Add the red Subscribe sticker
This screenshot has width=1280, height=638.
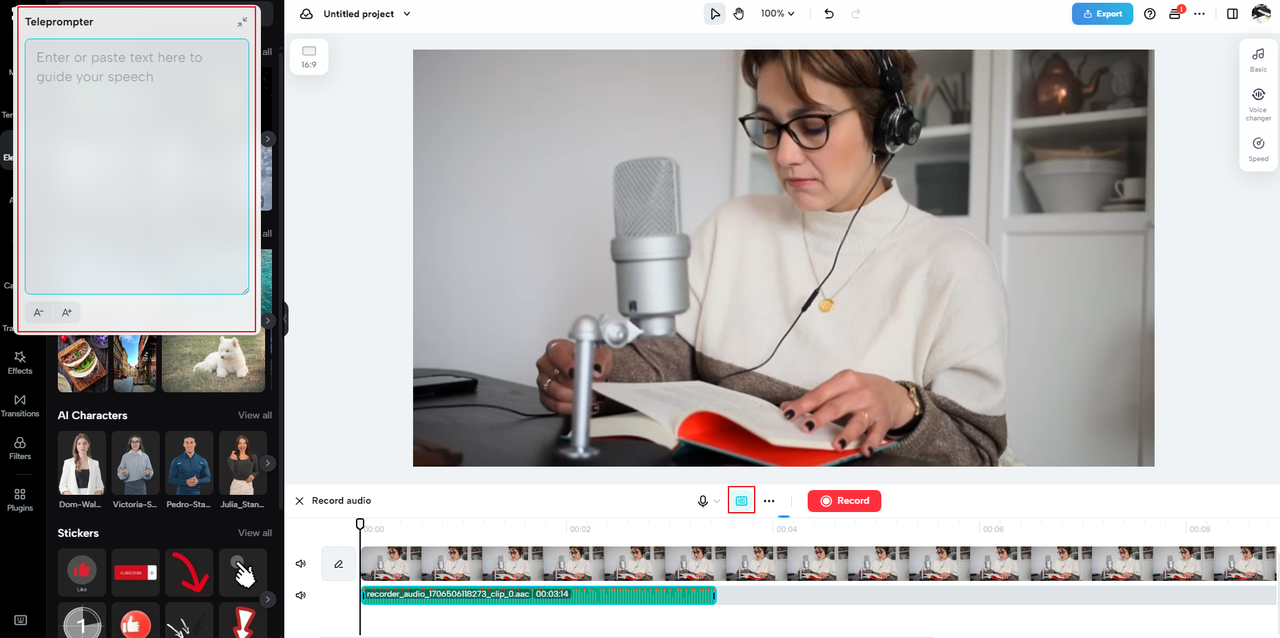click(136, 573)
